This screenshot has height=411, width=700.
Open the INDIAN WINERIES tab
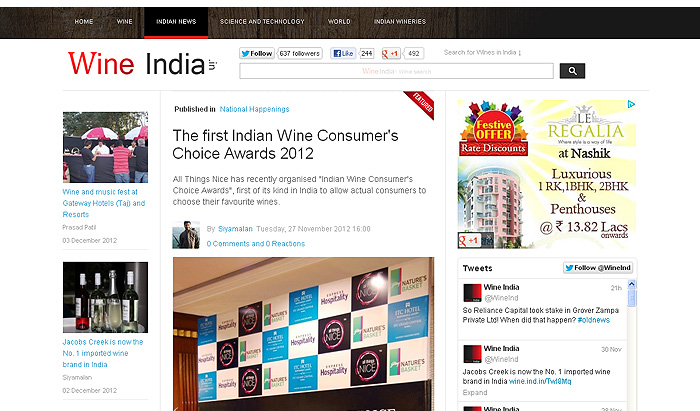(400, 21)
